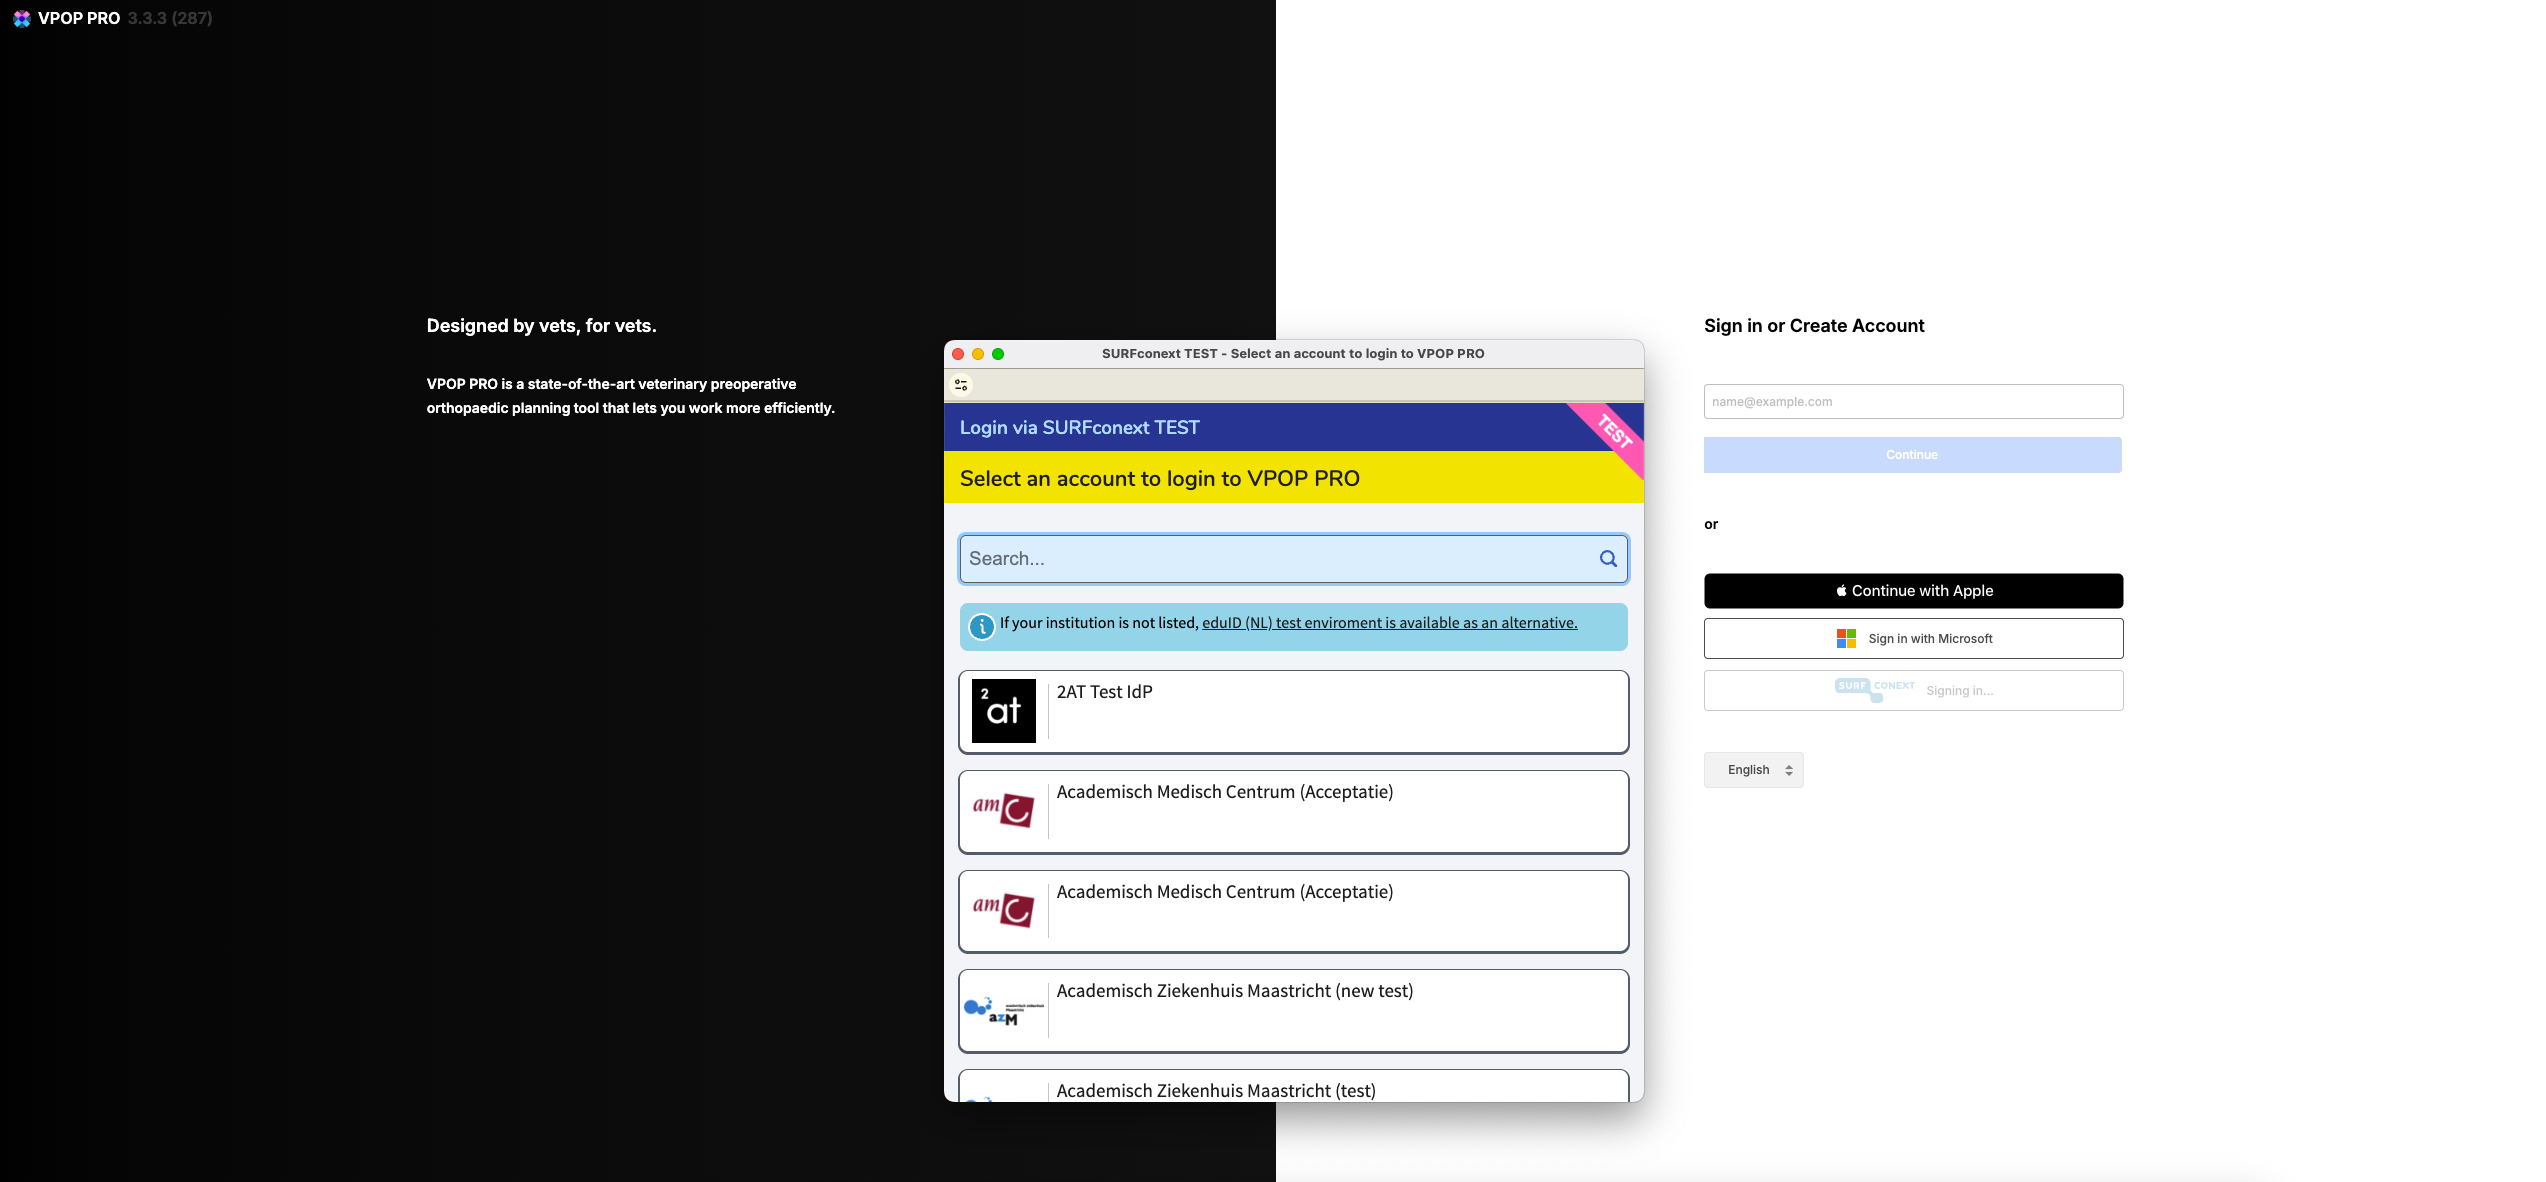2546x1182 pixels.
Task: Click azM logo for Maastricht (new test)
Action: coord(1003,1011)
